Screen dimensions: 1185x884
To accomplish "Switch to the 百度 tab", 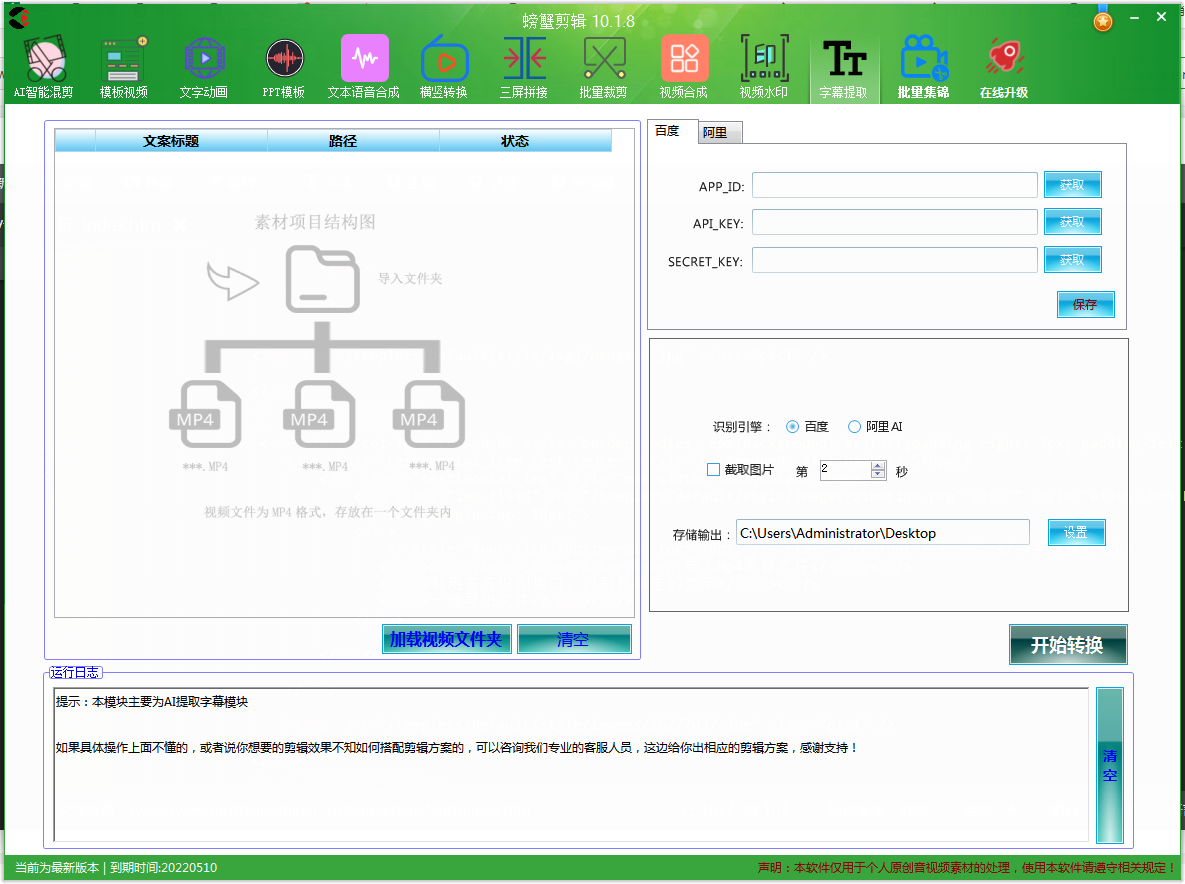I will [671, 131].
